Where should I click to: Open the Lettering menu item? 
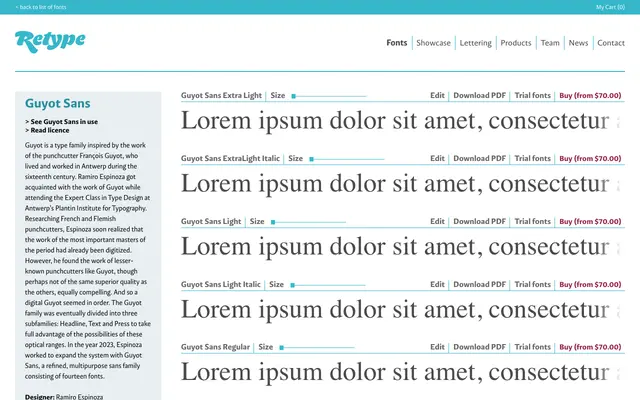pos(476,43)
